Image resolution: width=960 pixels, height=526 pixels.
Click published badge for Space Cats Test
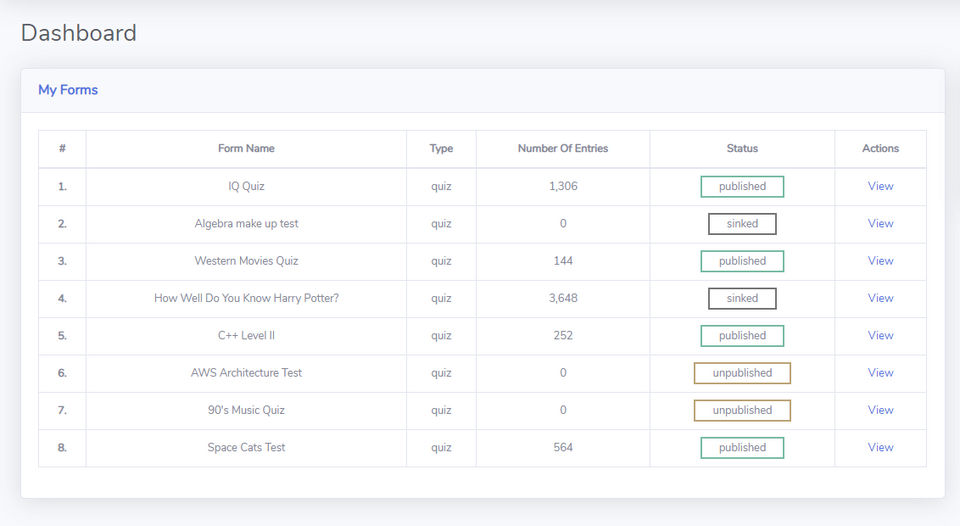point(742,448)
